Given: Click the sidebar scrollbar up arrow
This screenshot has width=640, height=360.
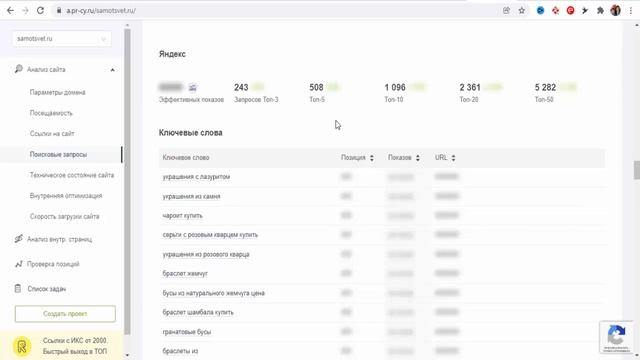Looking at the screenshot, I should click(127, 25).
